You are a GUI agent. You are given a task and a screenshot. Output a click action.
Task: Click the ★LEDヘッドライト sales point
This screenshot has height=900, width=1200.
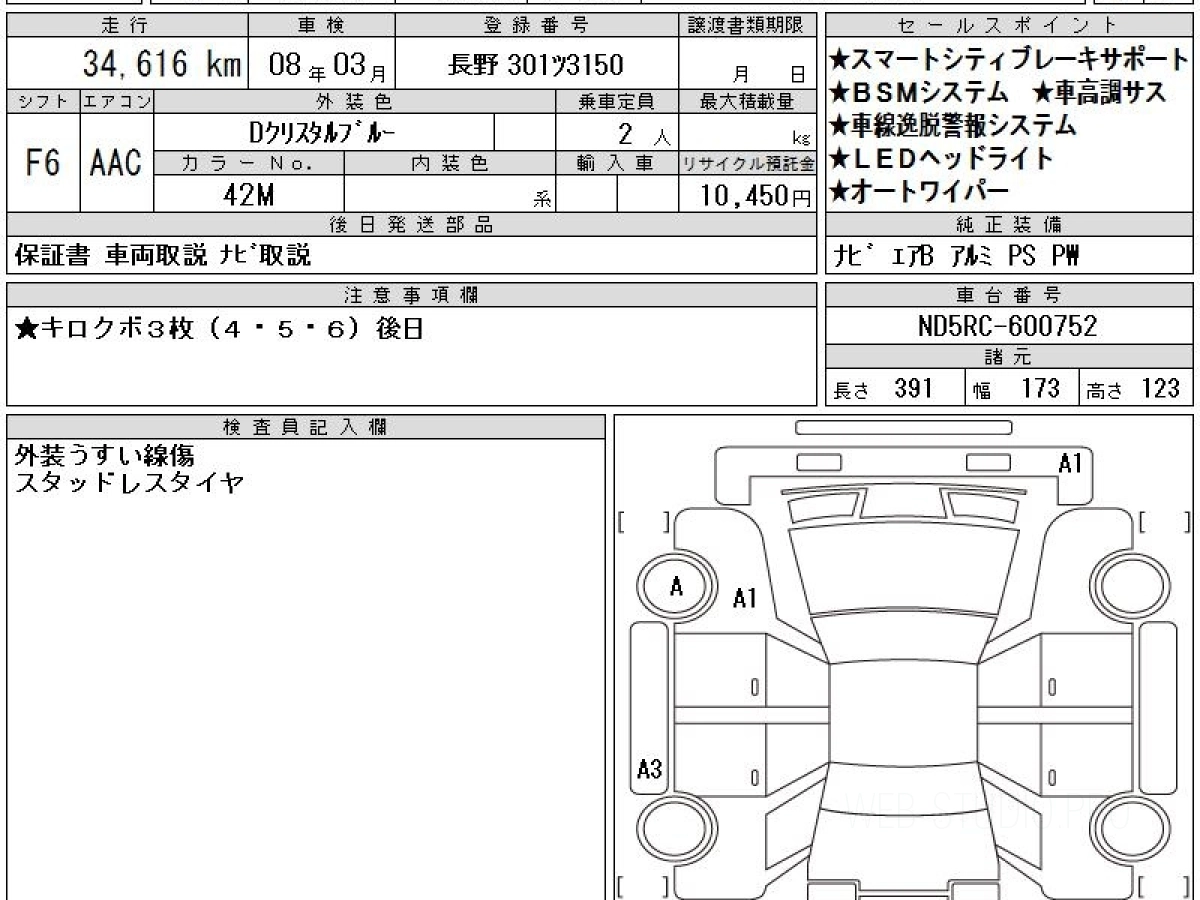941,158
